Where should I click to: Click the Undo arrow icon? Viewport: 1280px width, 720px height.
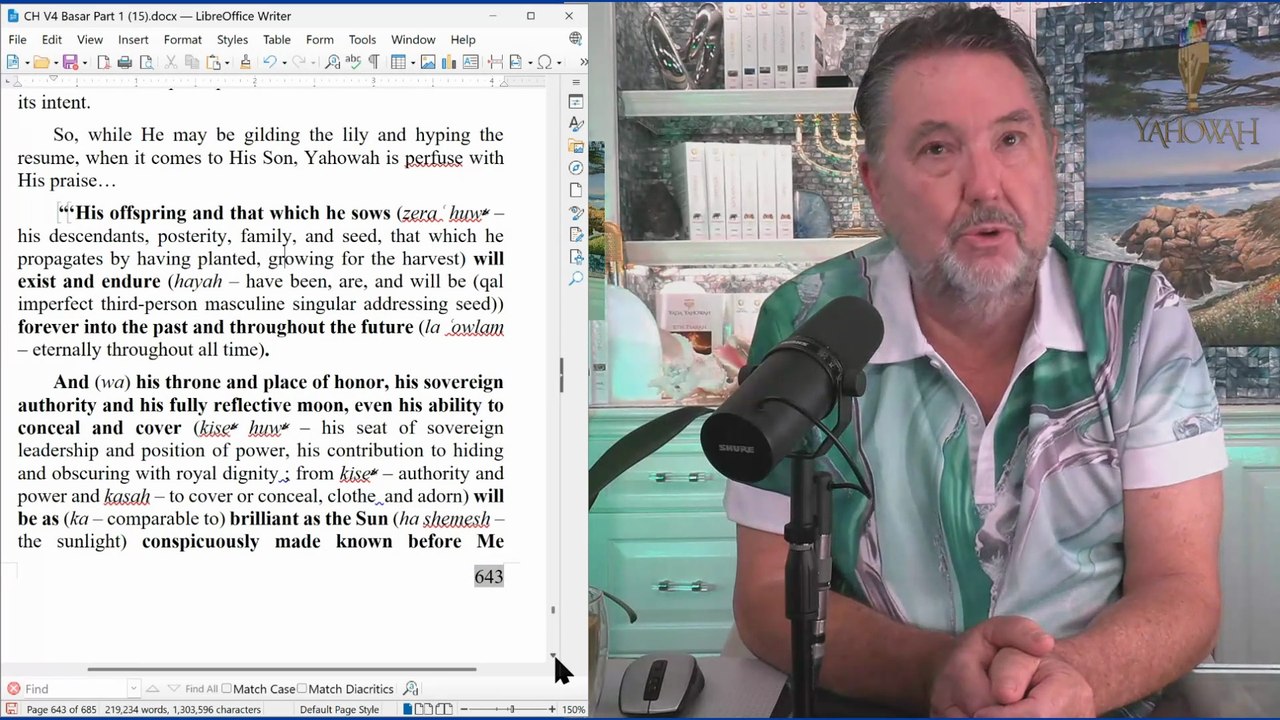[270, 62]
